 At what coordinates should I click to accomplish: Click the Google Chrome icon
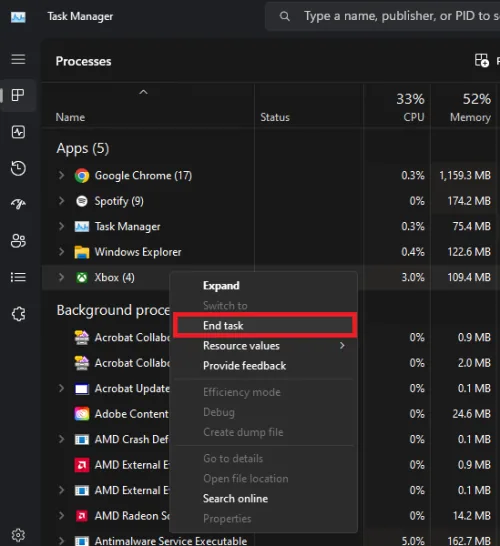coord(82,176)
